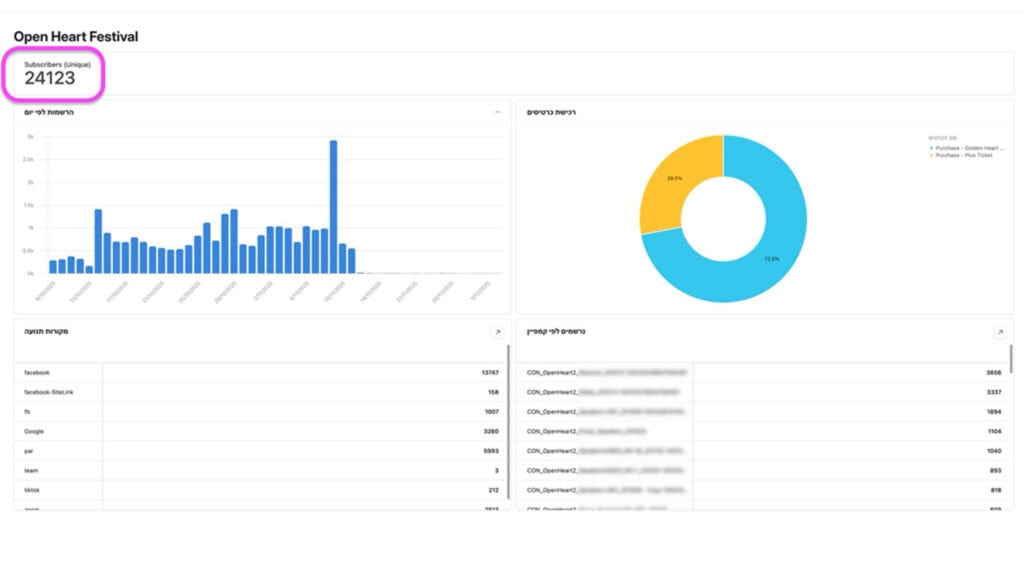Click the campaign value 818
The width and height of the screenshot is (1024, 573).
pos(996,490)
